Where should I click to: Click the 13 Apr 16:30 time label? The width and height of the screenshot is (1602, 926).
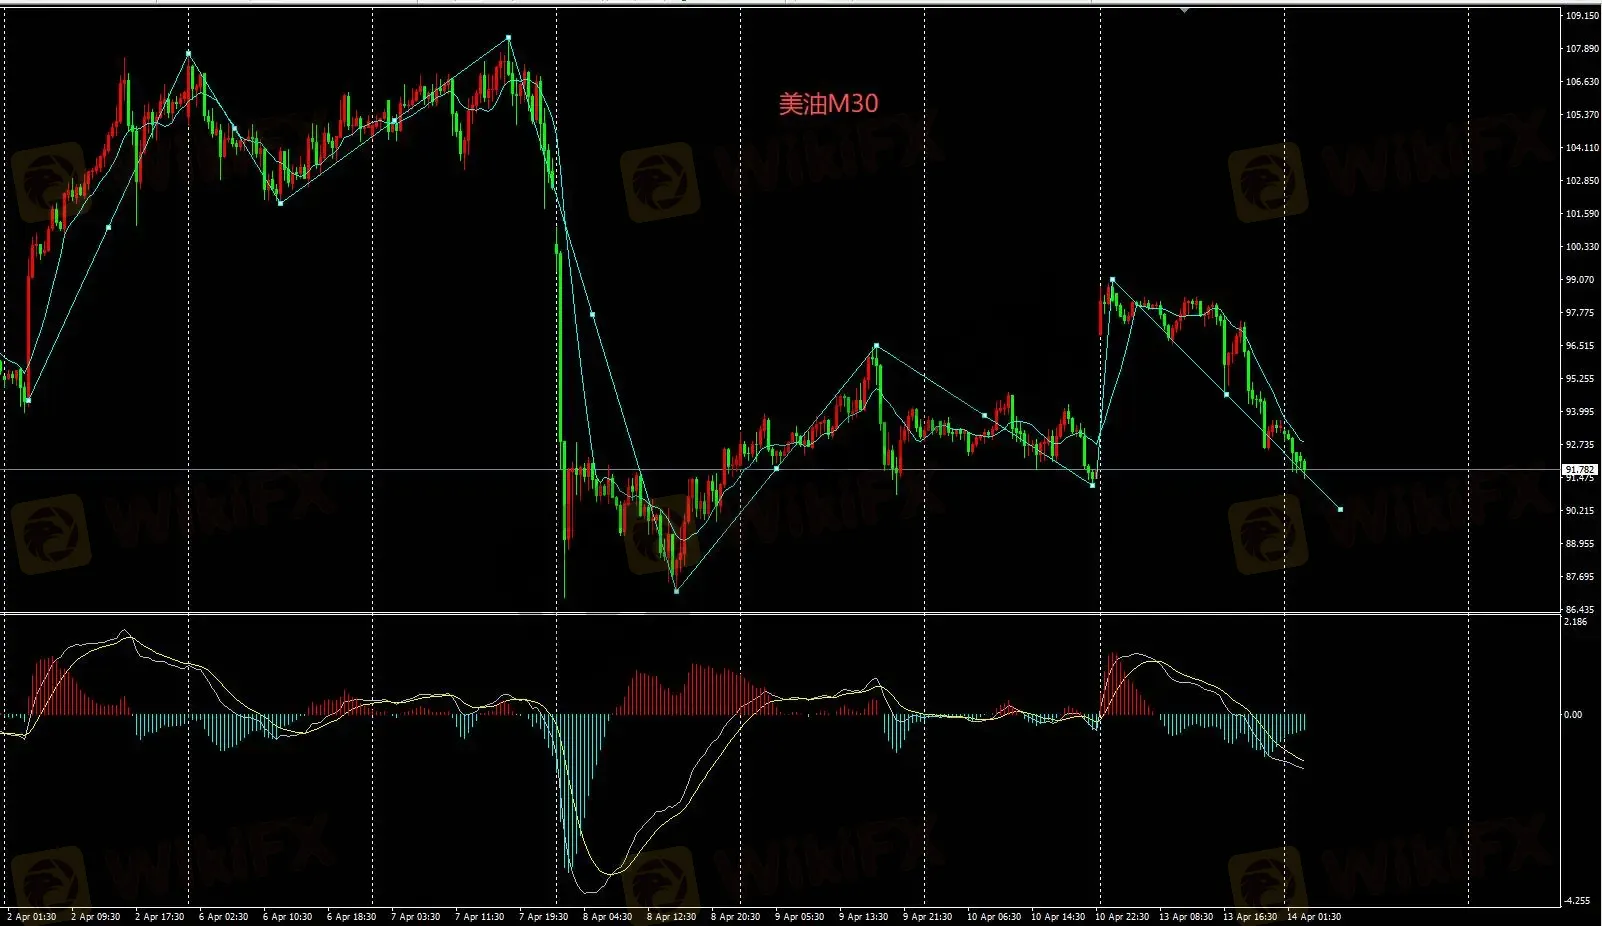[x=1250, y=917]
